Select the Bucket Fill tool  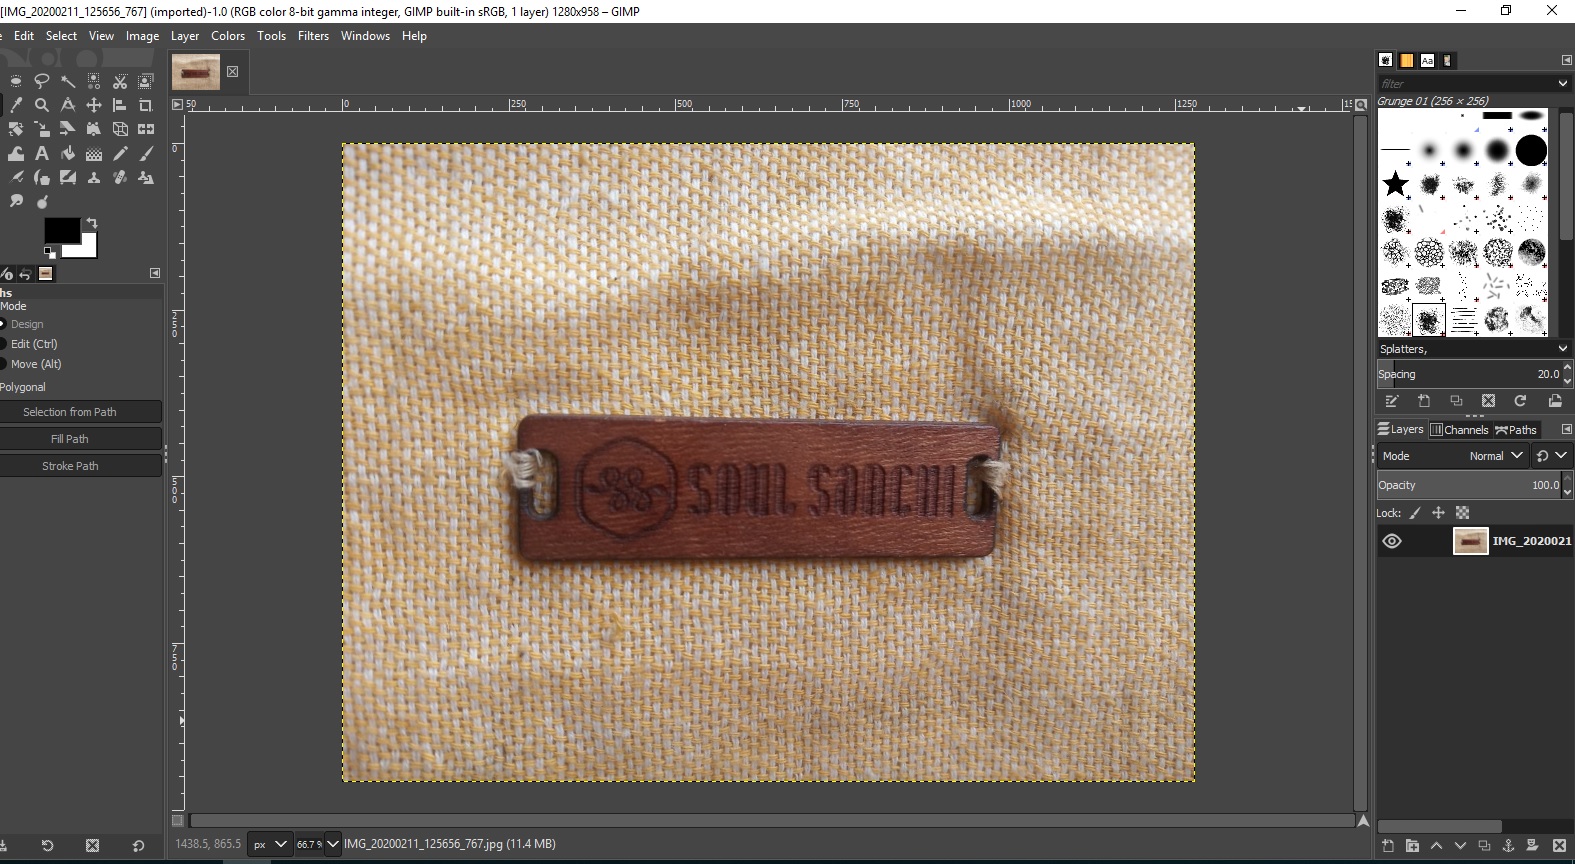68,153
